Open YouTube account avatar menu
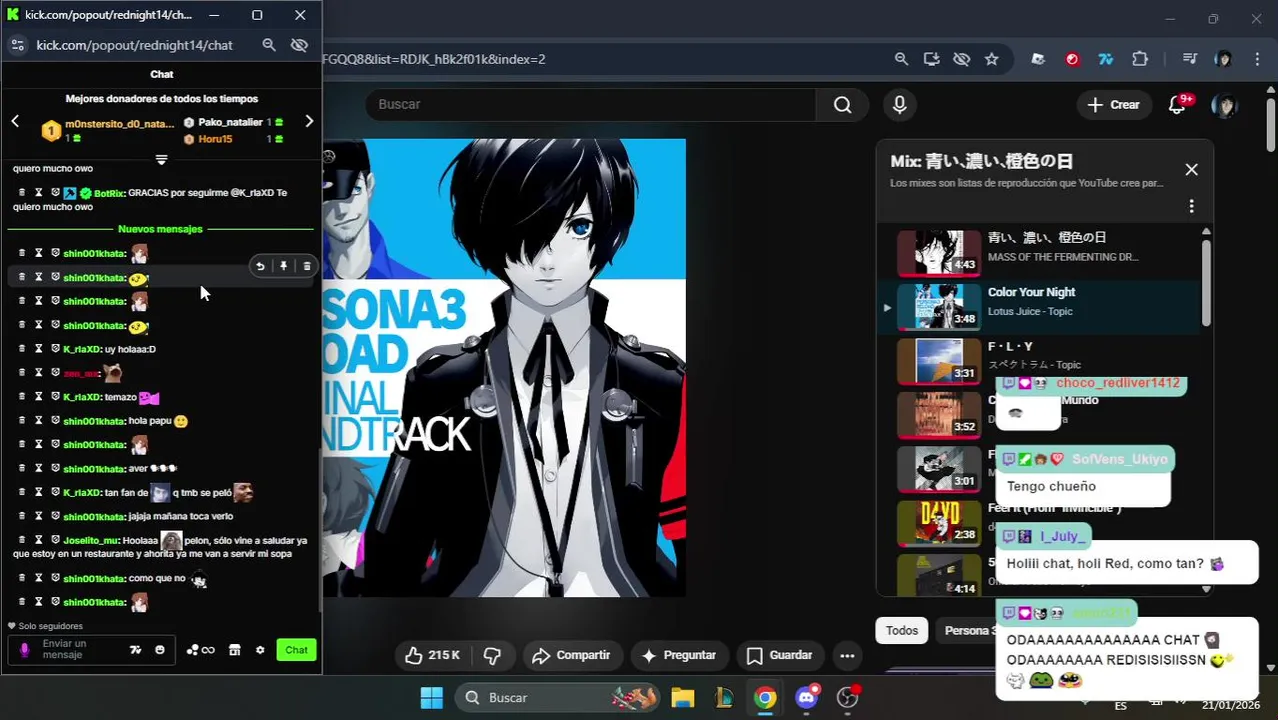 [1224, 105]
